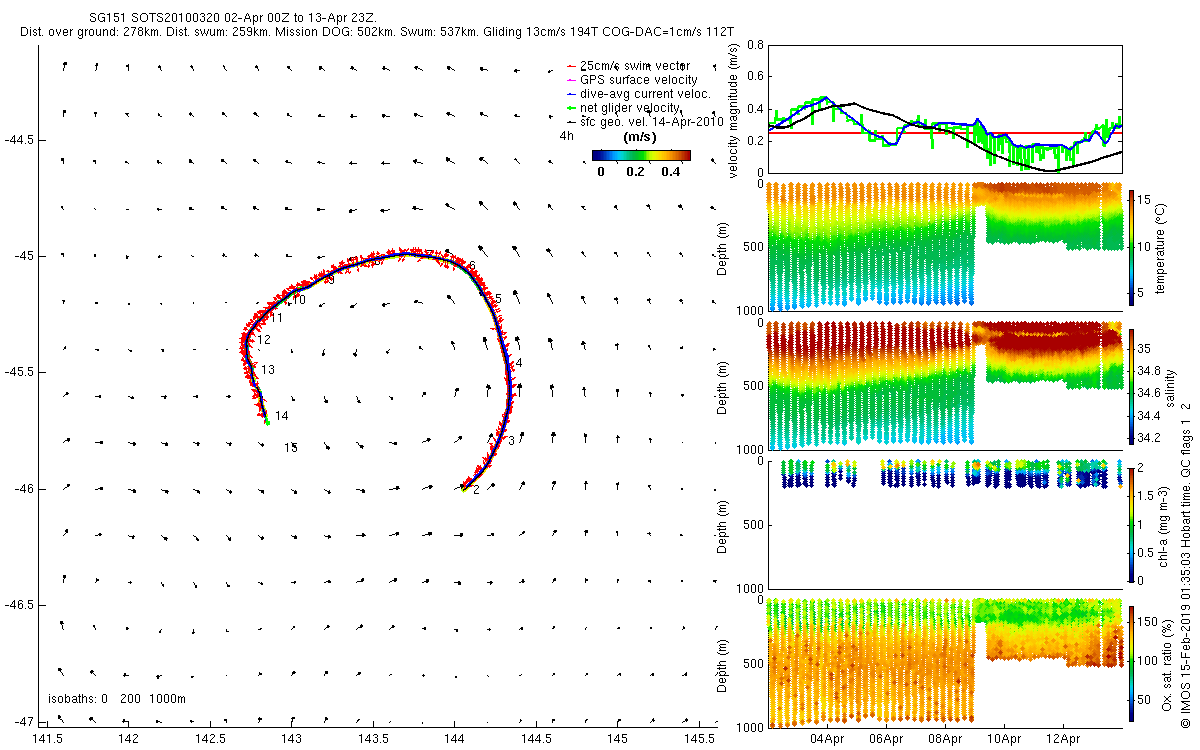
Task: Click the salinity colorbar
Action: coord(1133,385)
